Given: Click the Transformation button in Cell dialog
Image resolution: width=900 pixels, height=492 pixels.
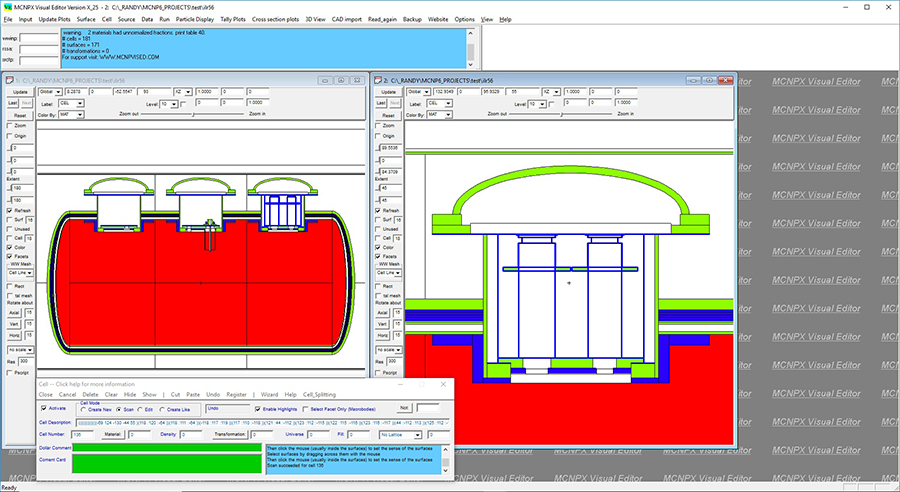Looking at the screenshot, I should click(230, 435).
